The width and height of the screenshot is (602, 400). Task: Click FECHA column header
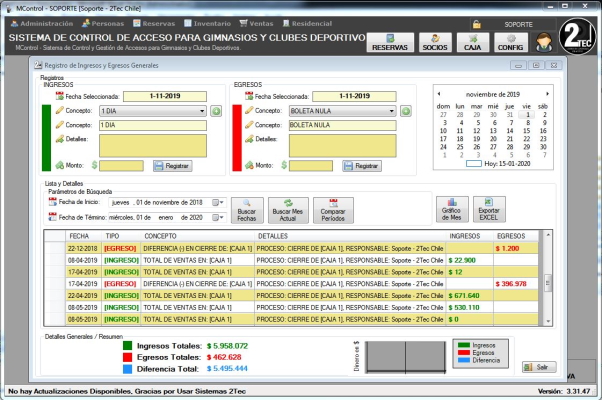coord(84,236)
